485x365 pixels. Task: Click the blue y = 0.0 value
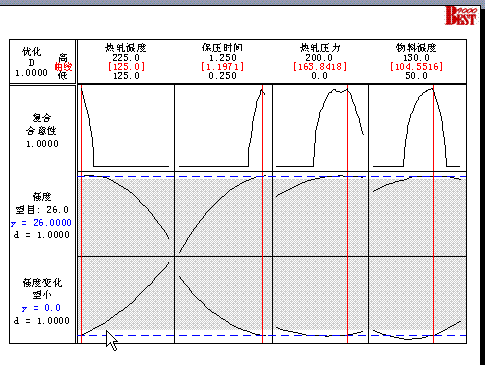[41, 308]
